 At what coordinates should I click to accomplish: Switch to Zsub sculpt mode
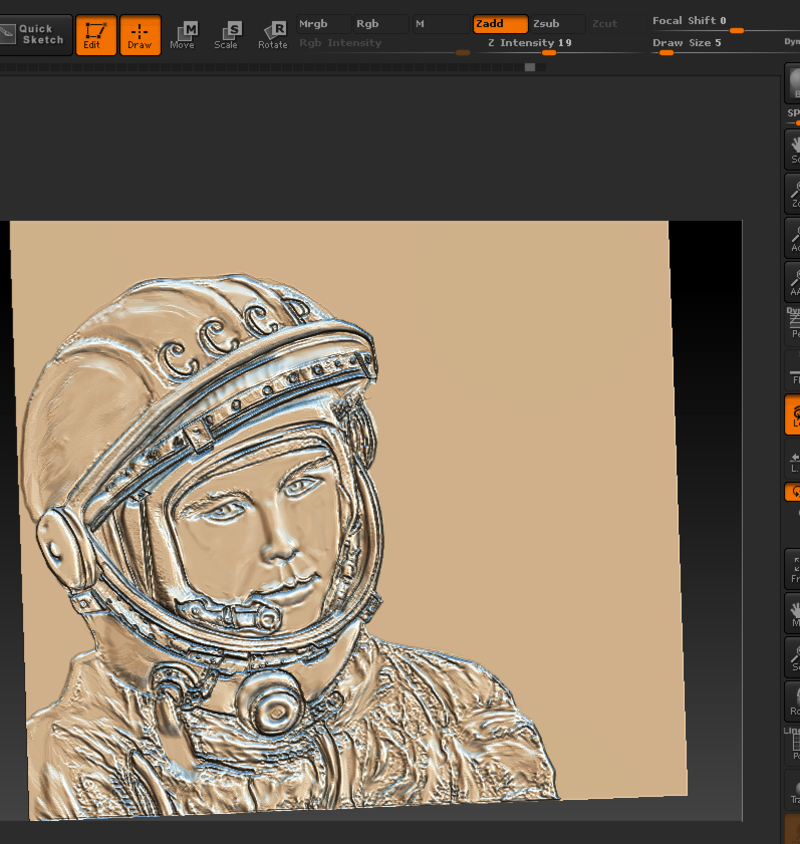click(x=557, y=24)
